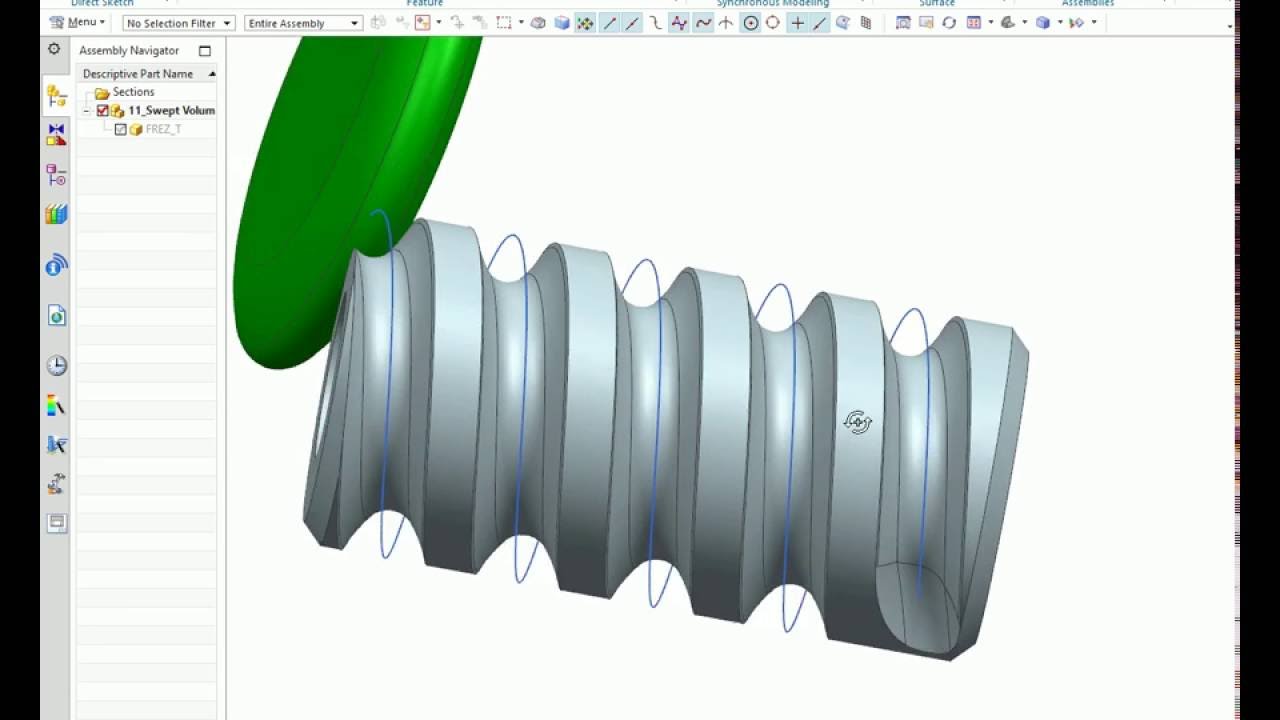The width and height of the screenshot is (1280, 720).
Task: Open the rectangle selection dropdown arrow
Action: pyautogui.click(x=520, y=23)
